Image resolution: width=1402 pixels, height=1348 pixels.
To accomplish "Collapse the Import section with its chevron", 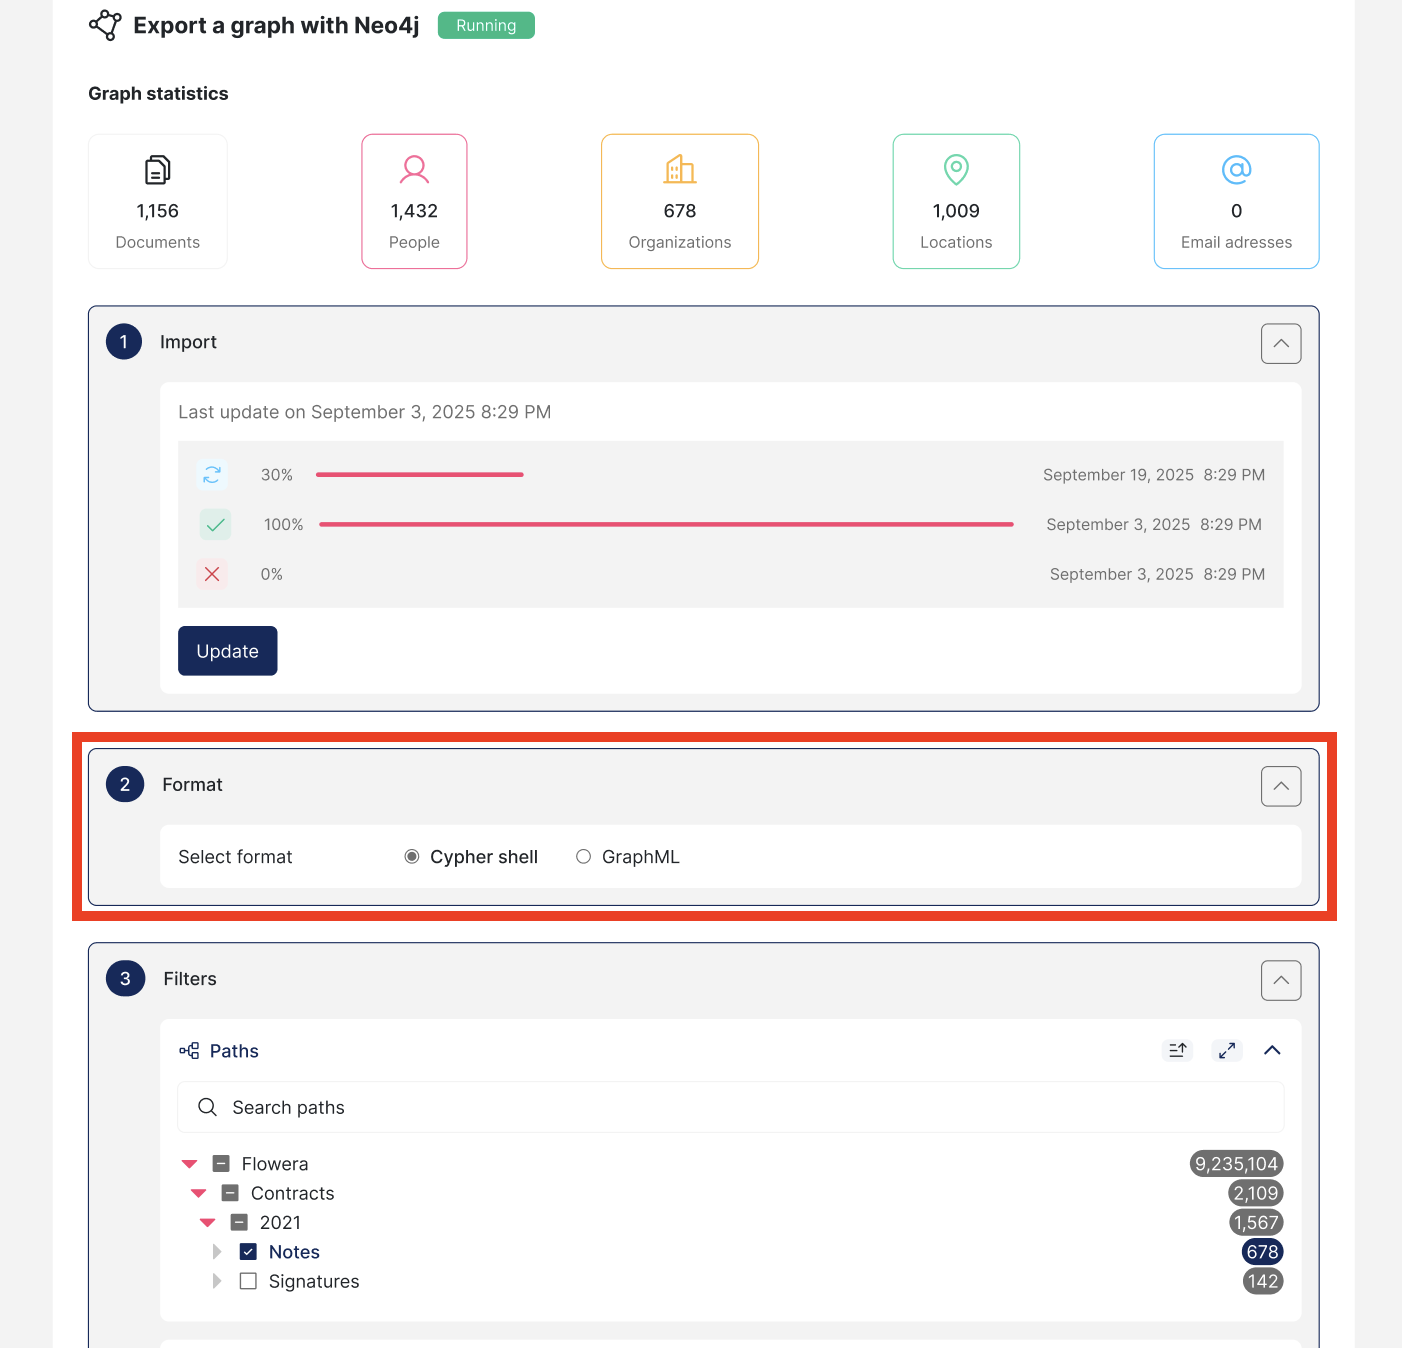I will point(1280,343).
